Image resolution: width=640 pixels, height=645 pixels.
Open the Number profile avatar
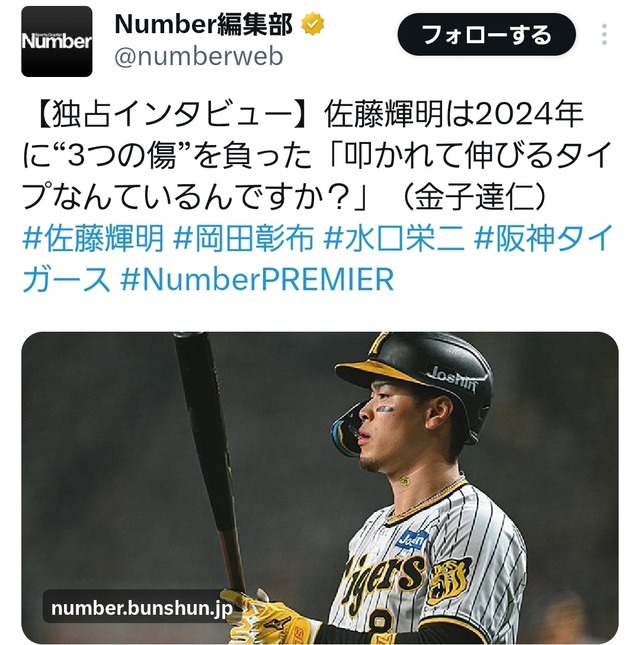[57, 41]
